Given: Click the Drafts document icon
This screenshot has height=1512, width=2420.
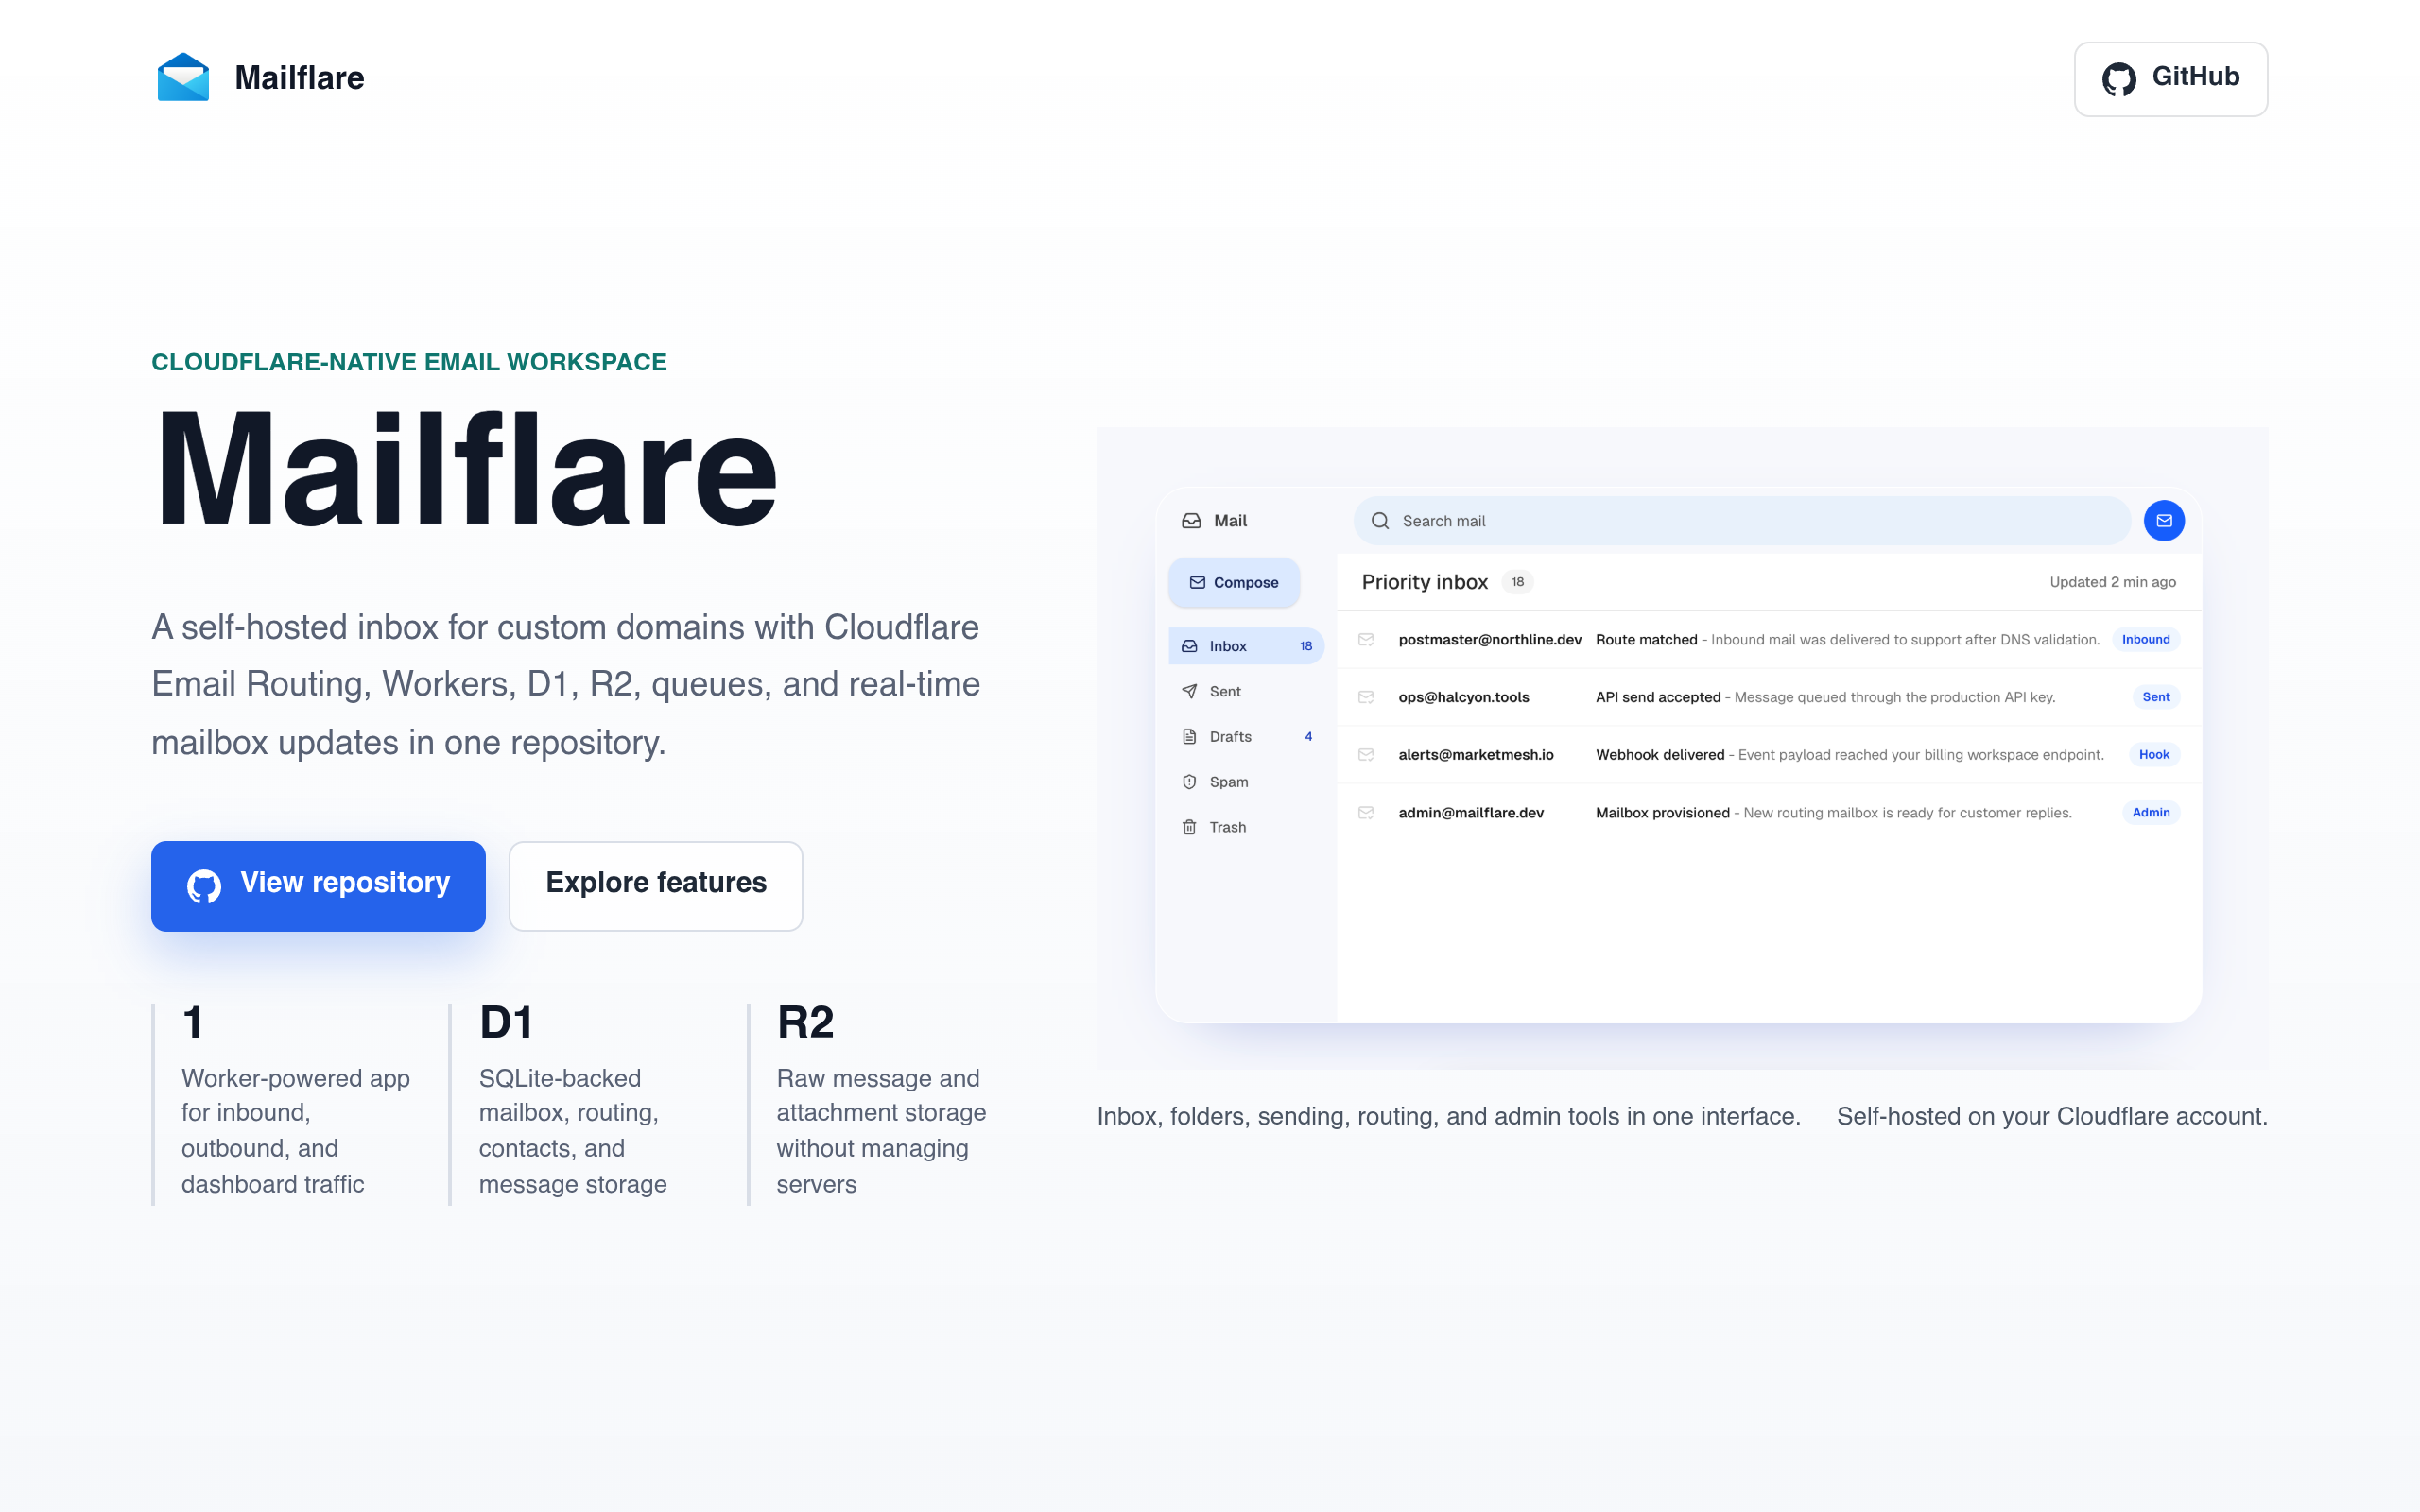Looking at the screenshot, I should (x=1189, y=737).
